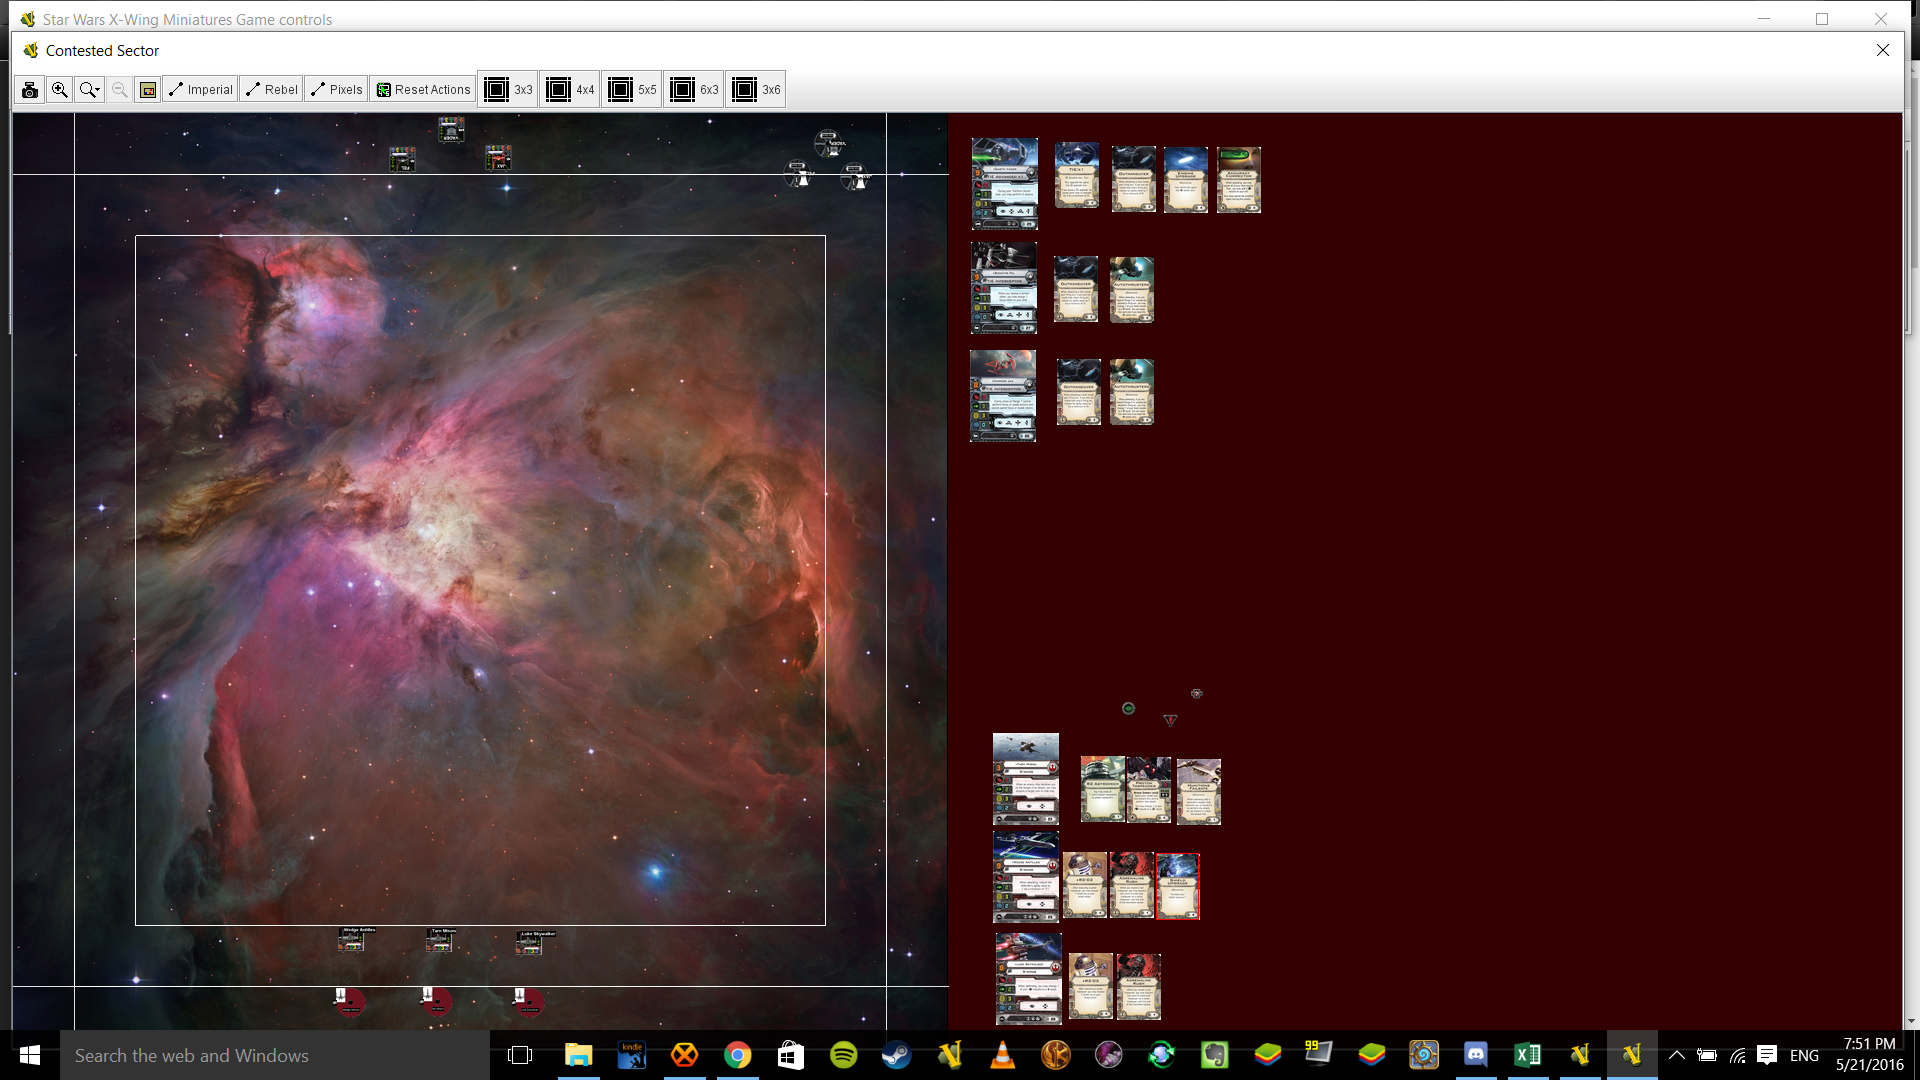Click the first Imperial pilot card
1920x1080 pixels.
(x=1004, y=184)
